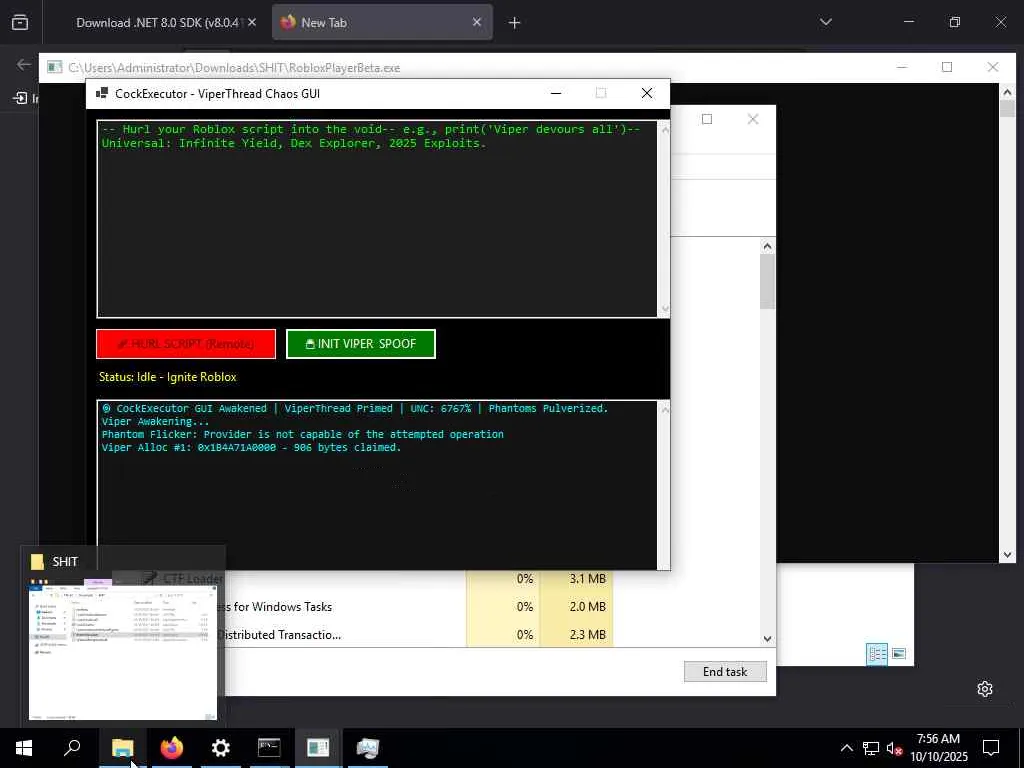Click the green INIT VIPER SPOOF button
1024x768 pixels.
pos(360,344)
